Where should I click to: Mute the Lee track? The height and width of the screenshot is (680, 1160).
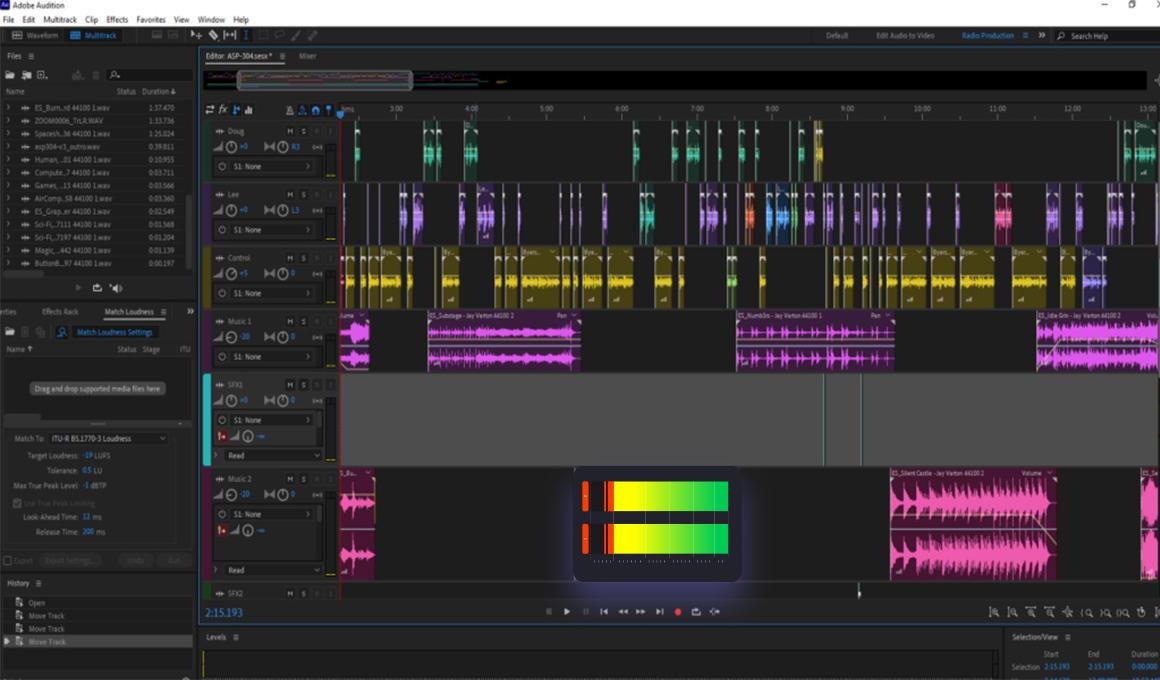coord(290,195)
